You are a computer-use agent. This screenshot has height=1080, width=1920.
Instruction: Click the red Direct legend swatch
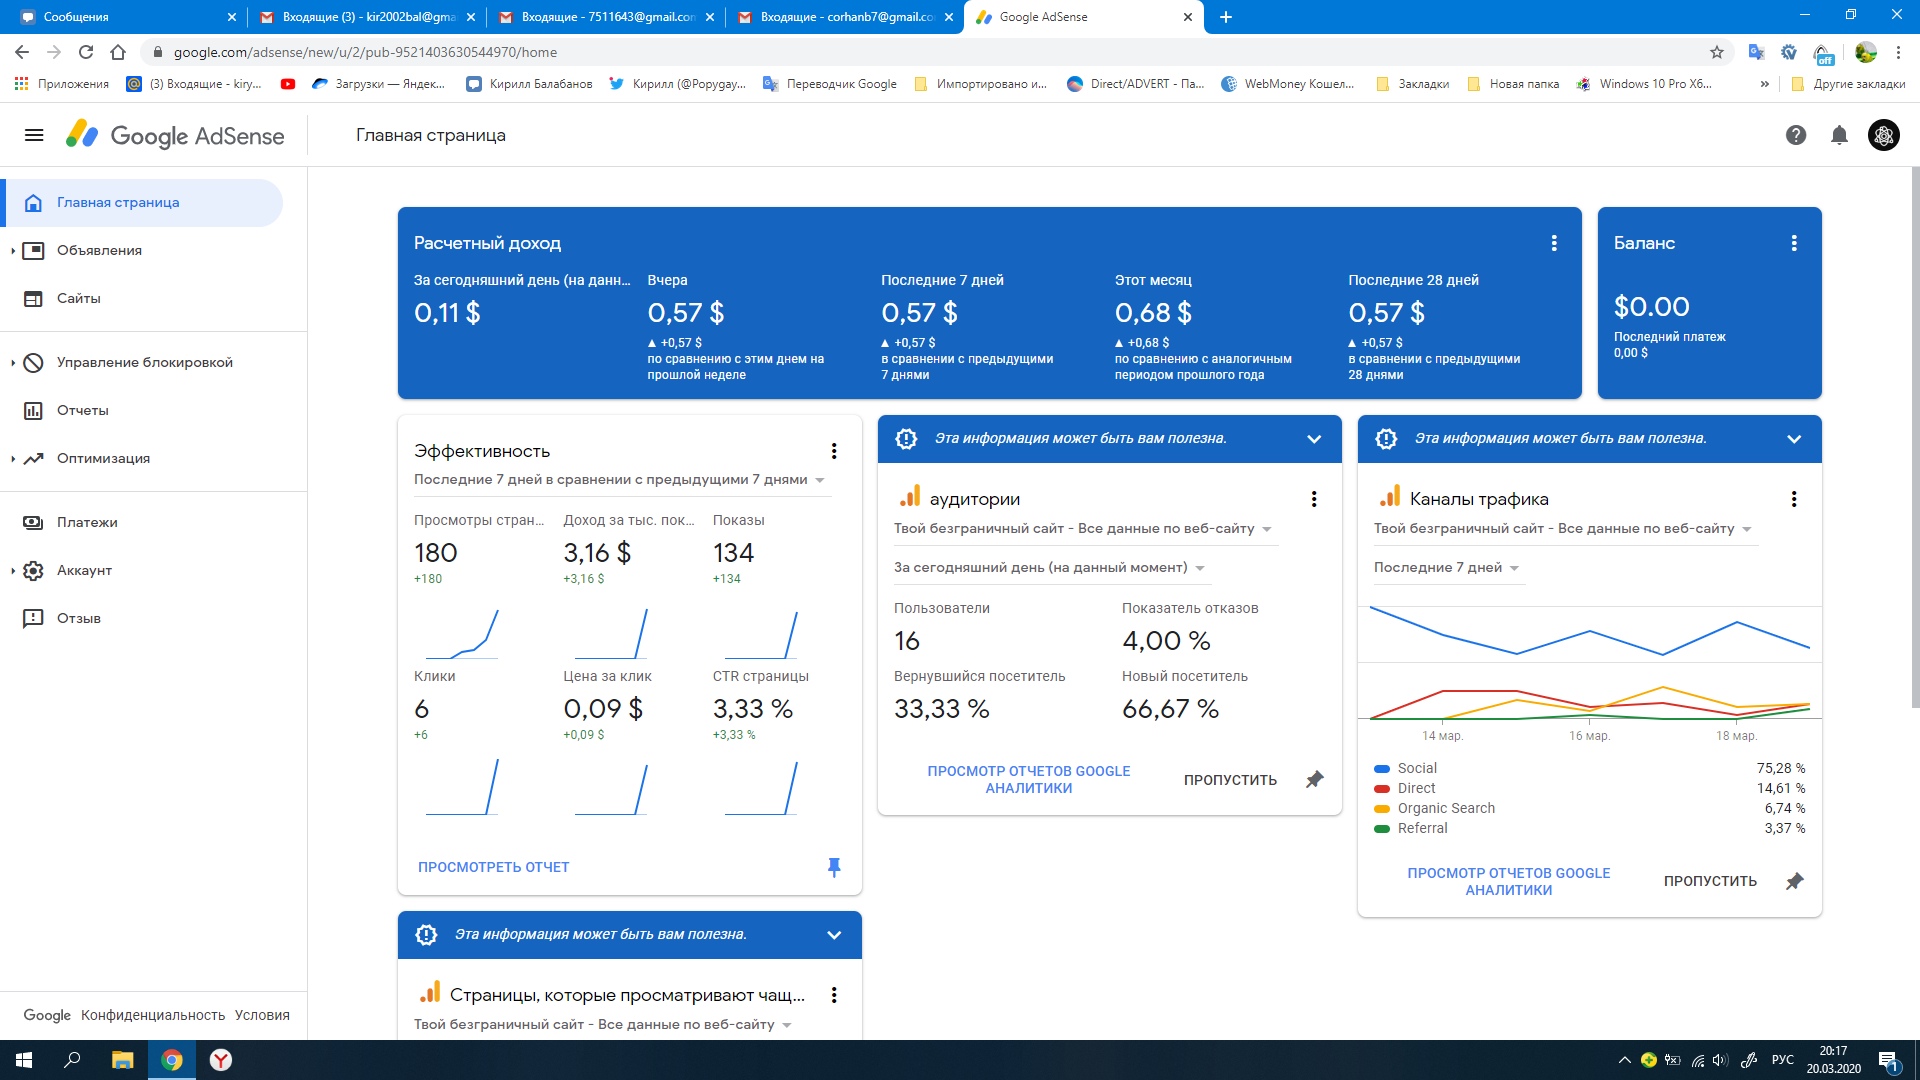(1382, 789)
